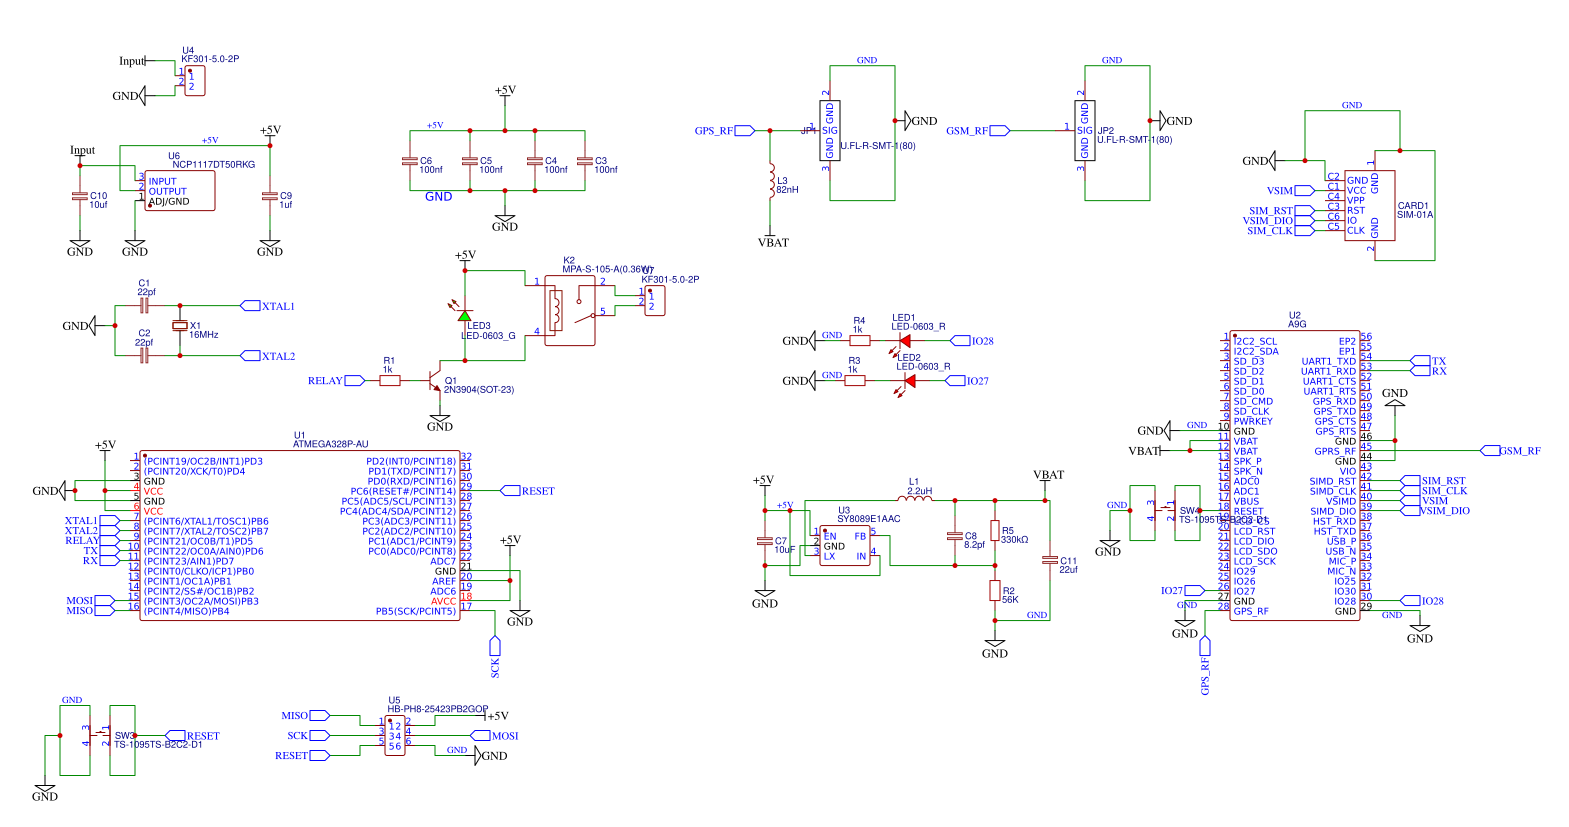
Task: Select the JP2 U.FL antenna connector
Action: [1085, 130]
